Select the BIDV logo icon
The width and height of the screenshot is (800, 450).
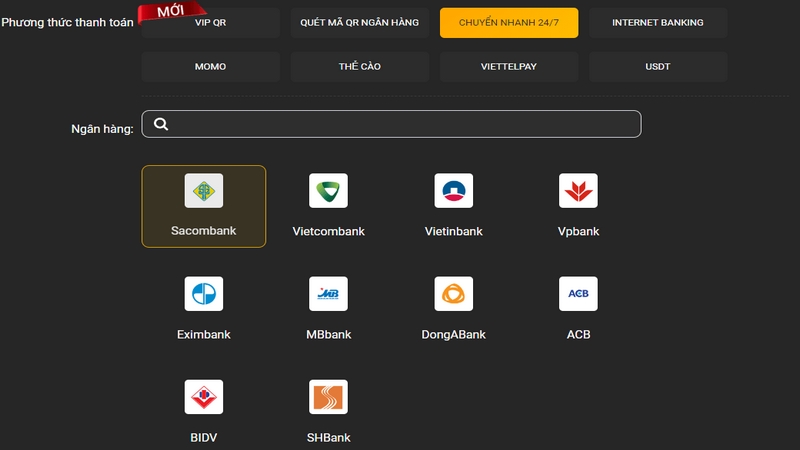coord(204,397)
